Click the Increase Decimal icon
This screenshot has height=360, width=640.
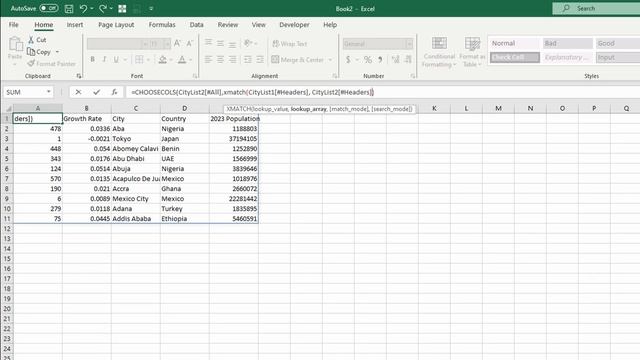click(395, 60)
